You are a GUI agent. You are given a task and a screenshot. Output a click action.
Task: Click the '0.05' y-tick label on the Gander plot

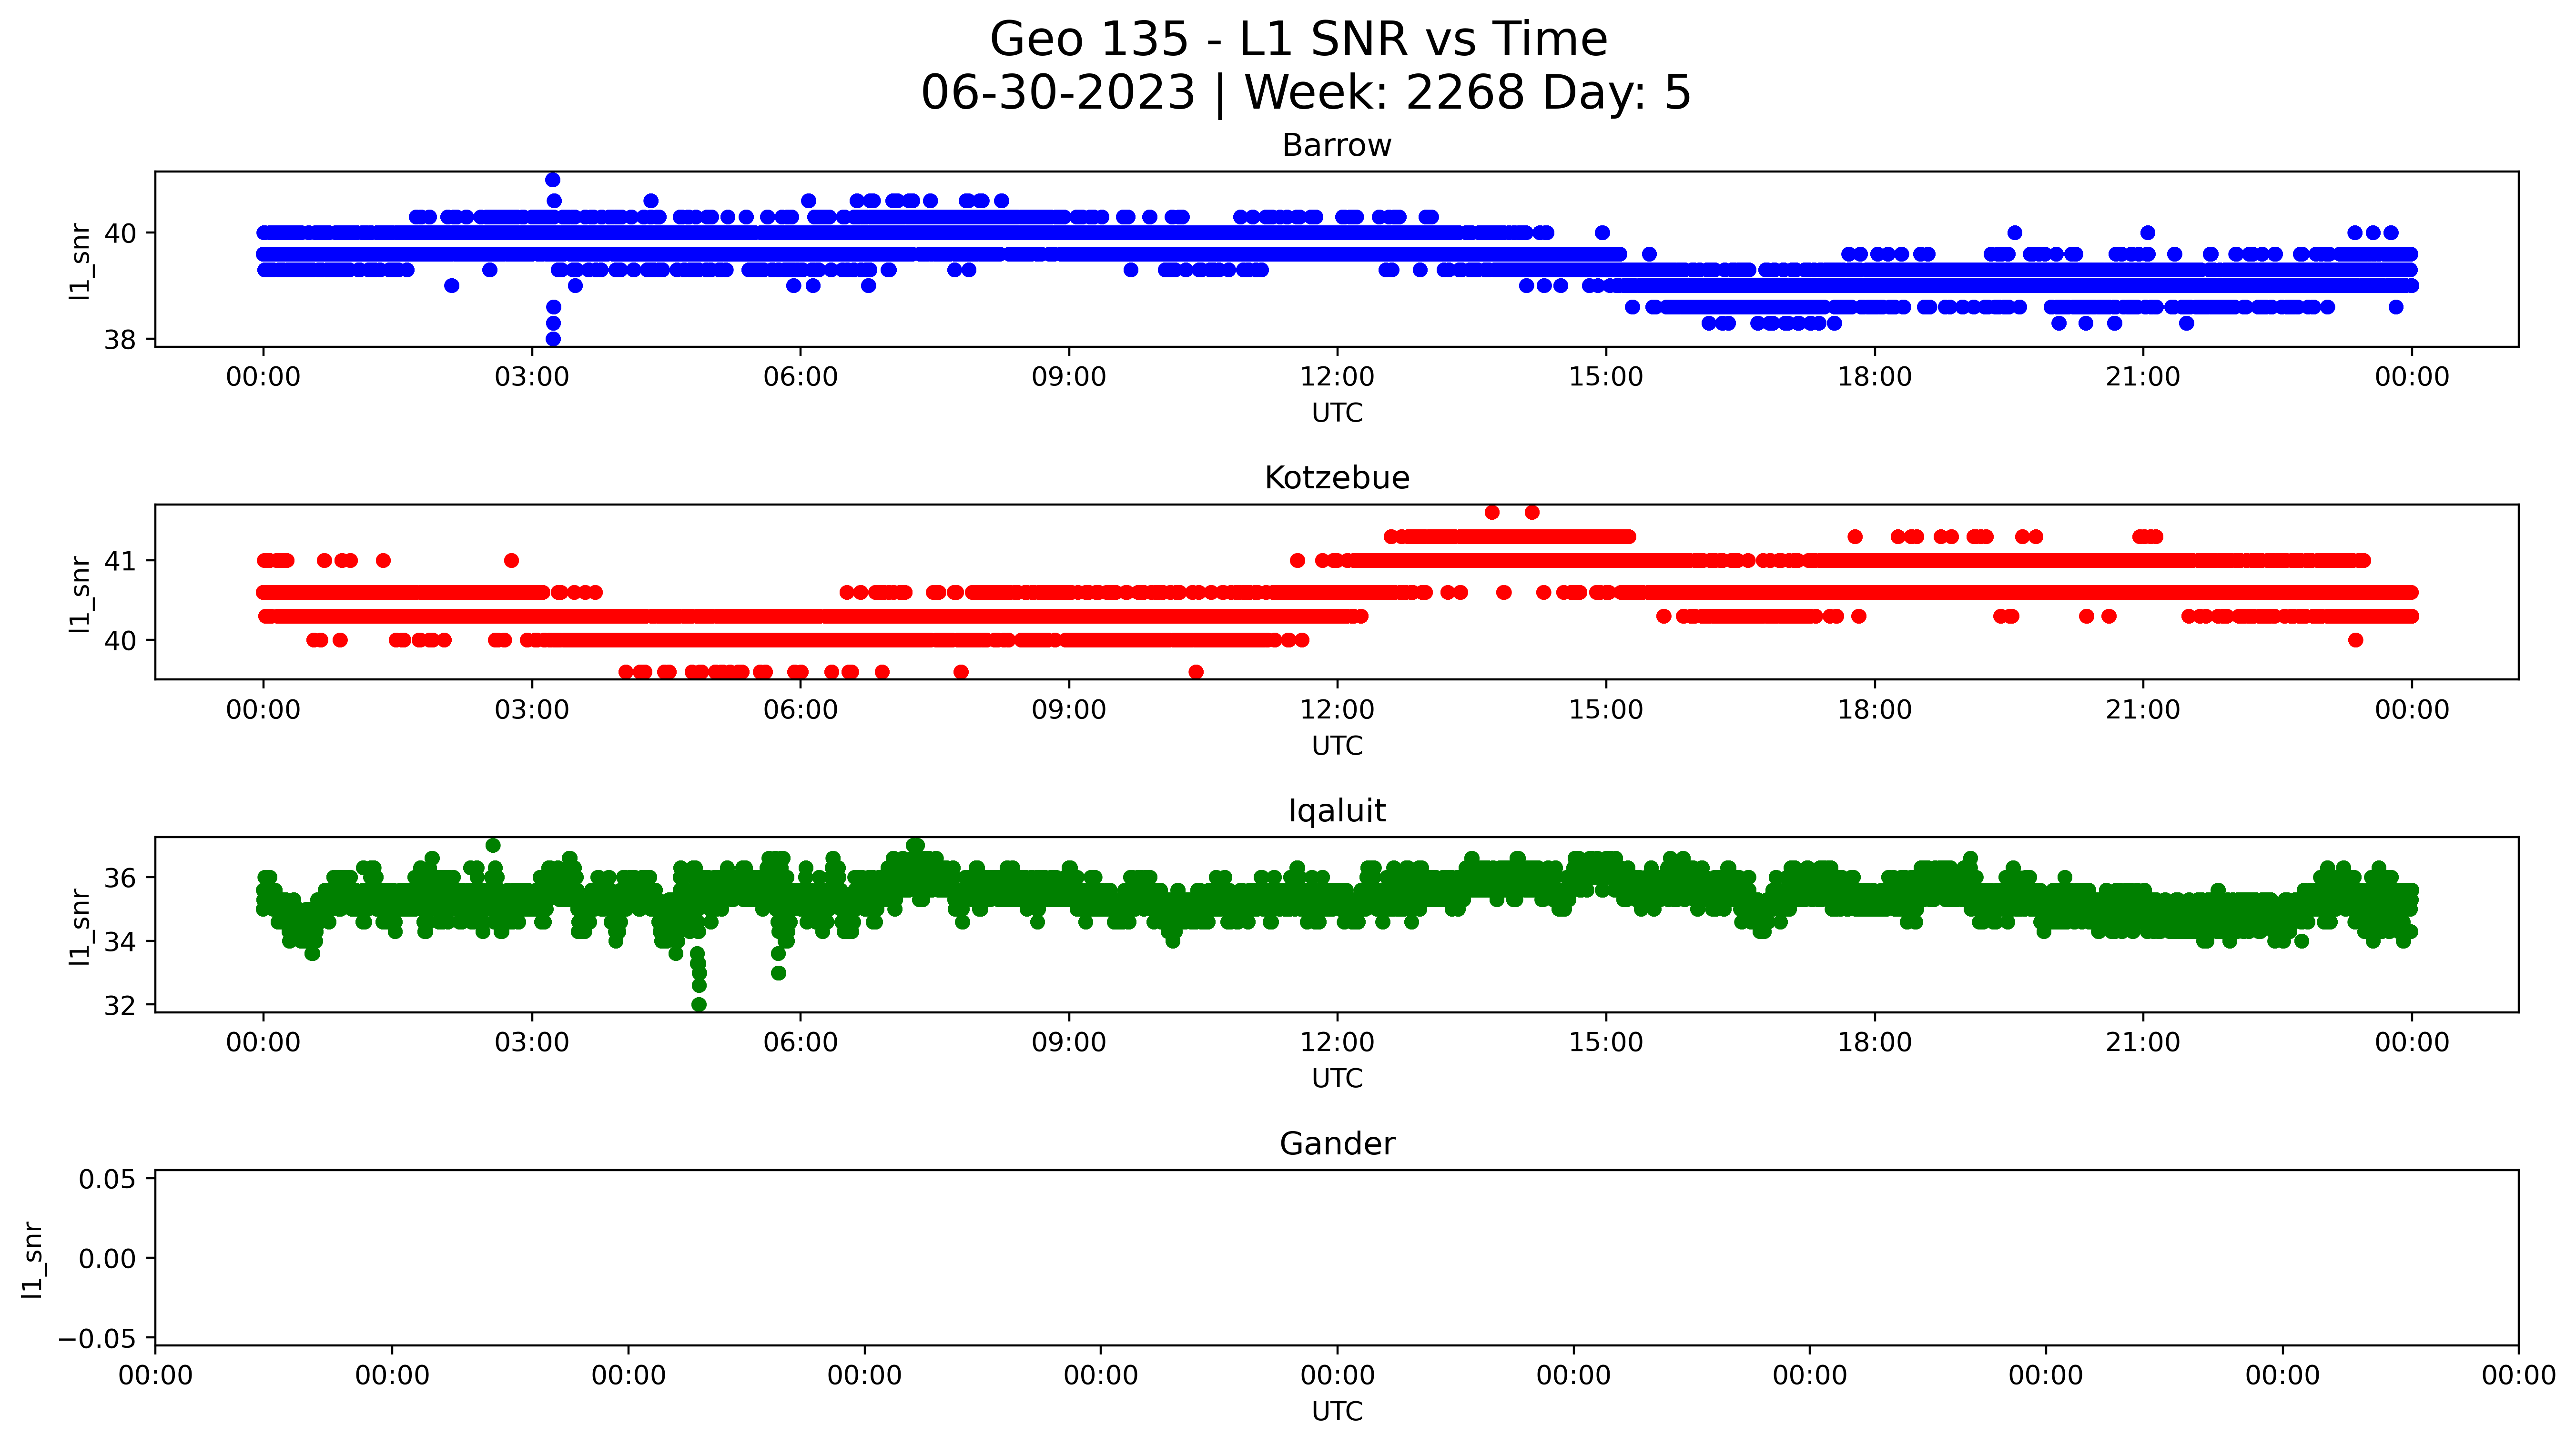(x=108, y=1179)
